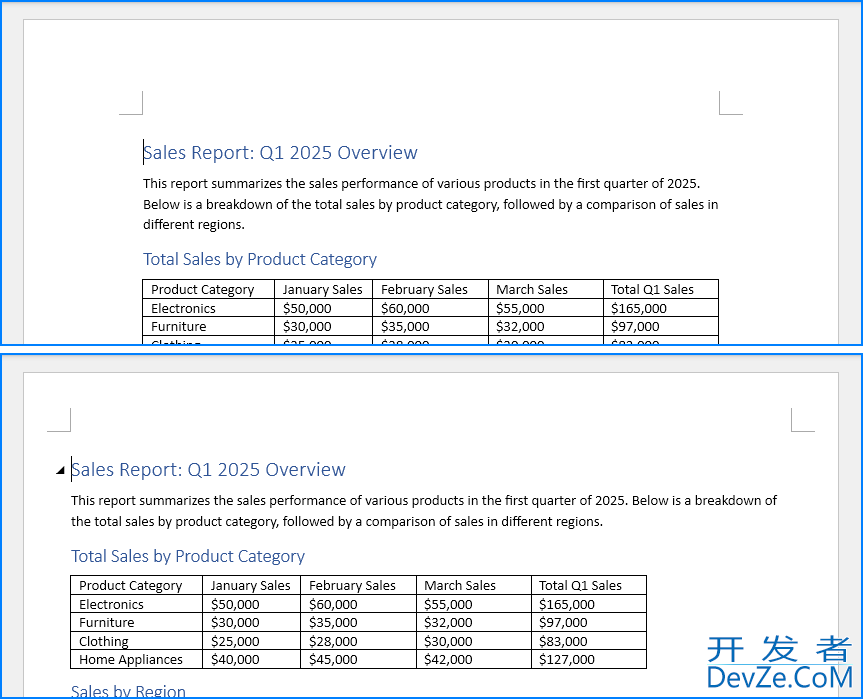Click the Sales Report title in lower document

208,469
